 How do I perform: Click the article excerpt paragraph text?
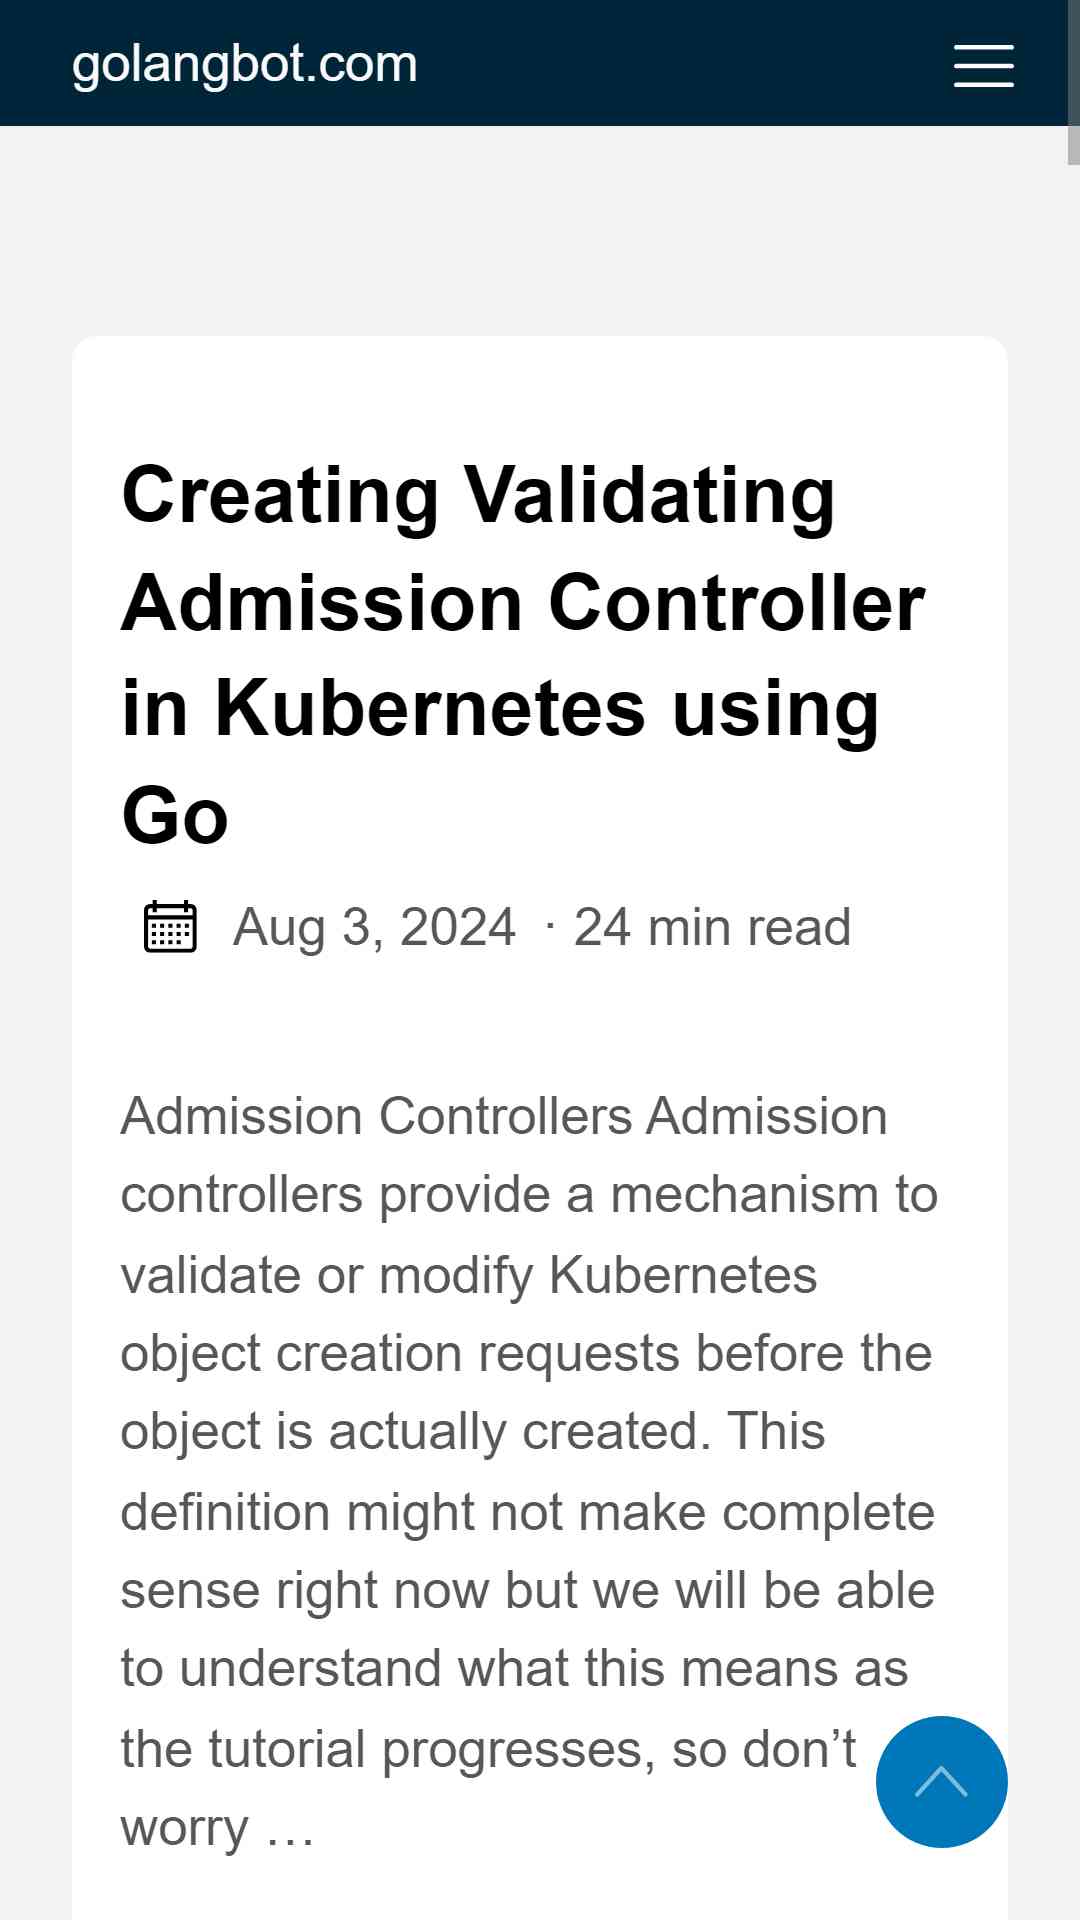[529, 1472]
